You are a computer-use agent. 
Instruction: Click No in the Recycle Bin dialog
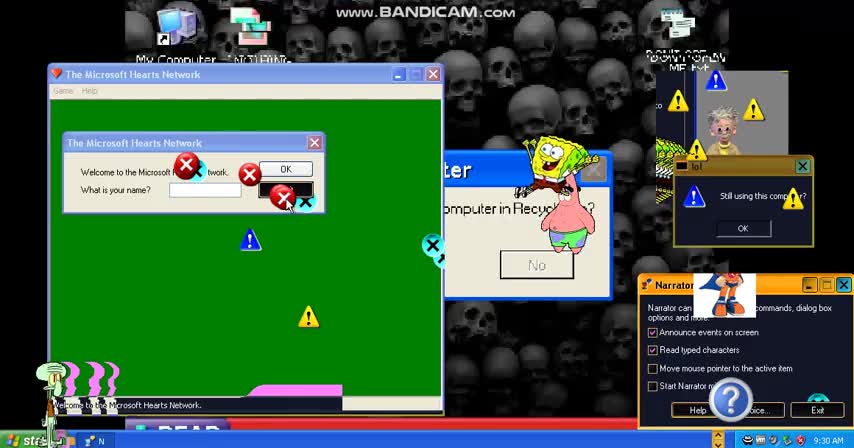pos(536,265)
